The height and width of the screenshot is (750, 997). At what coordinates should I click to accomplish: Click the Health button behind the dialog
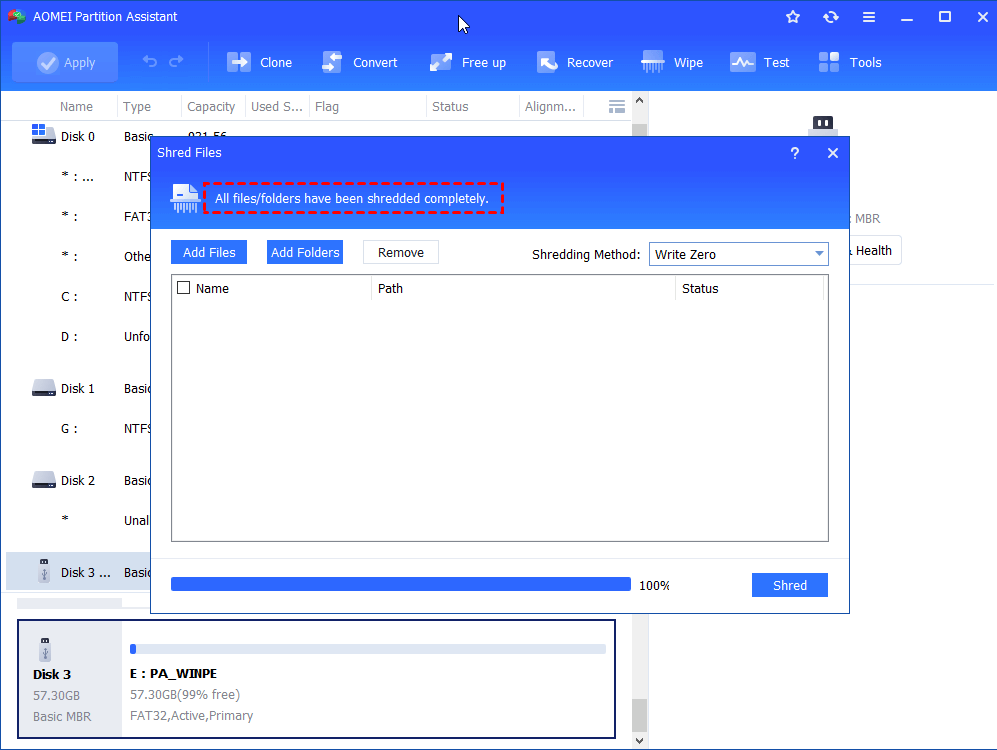874,250
